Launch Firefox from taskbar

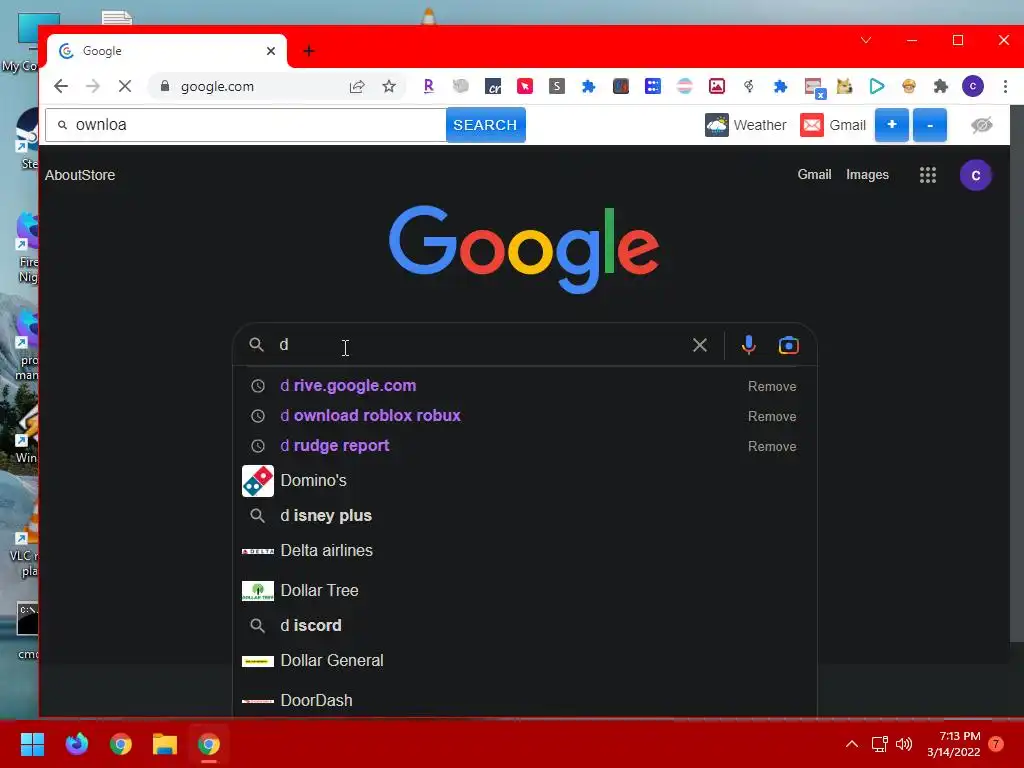pyautogui.click(x=76, y=744)
